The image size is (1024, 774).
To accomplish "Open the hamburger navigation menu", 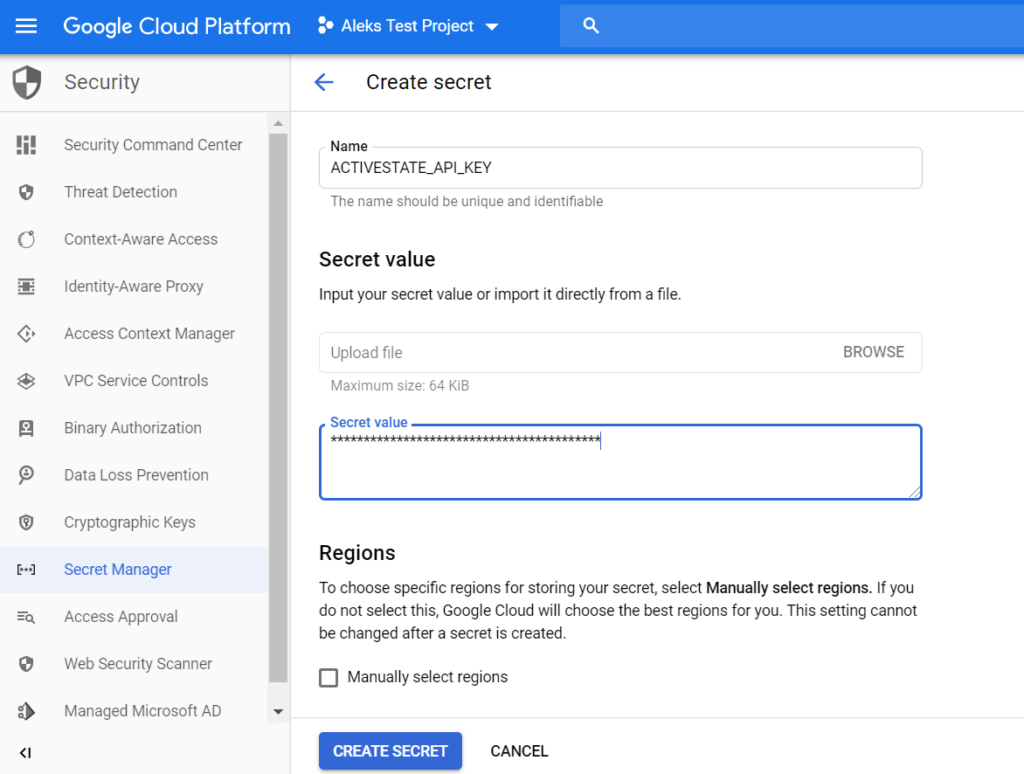I will [x=26, y=26].
